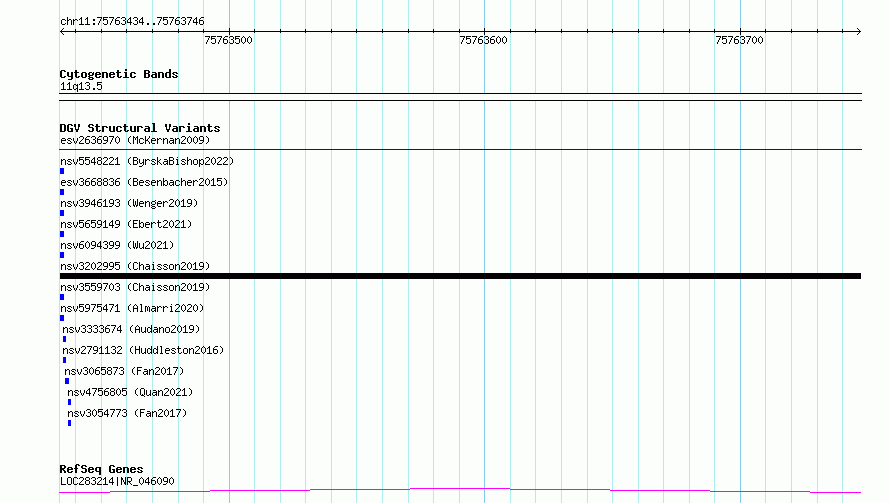Open variant nsv3946193 (Wenger2019)

[129, 203]
